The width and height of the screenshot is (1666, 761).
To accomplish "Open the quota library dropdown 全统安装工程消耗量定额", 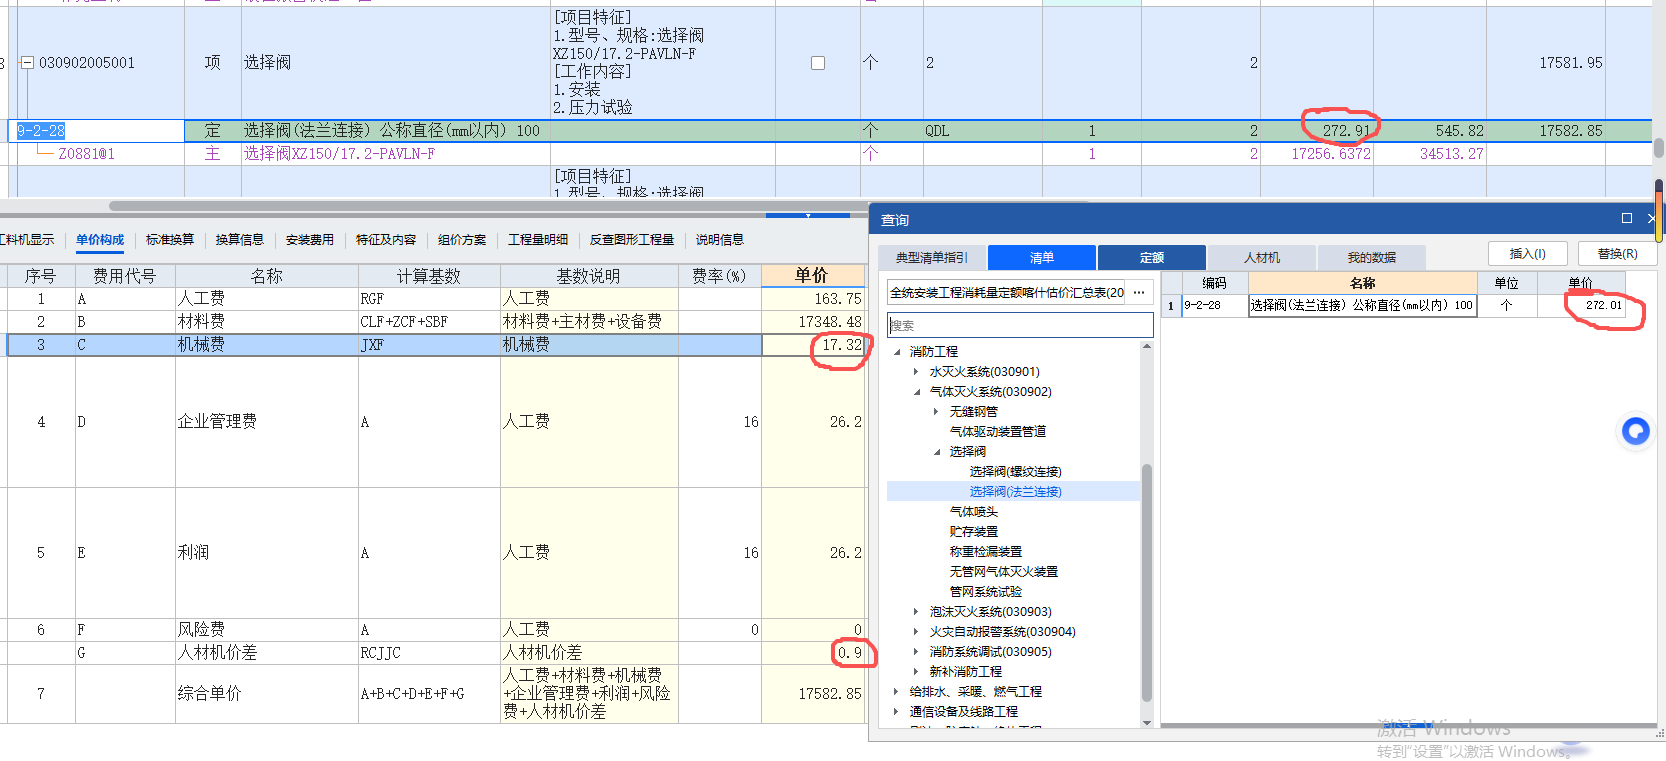I will click(1007, 293).
